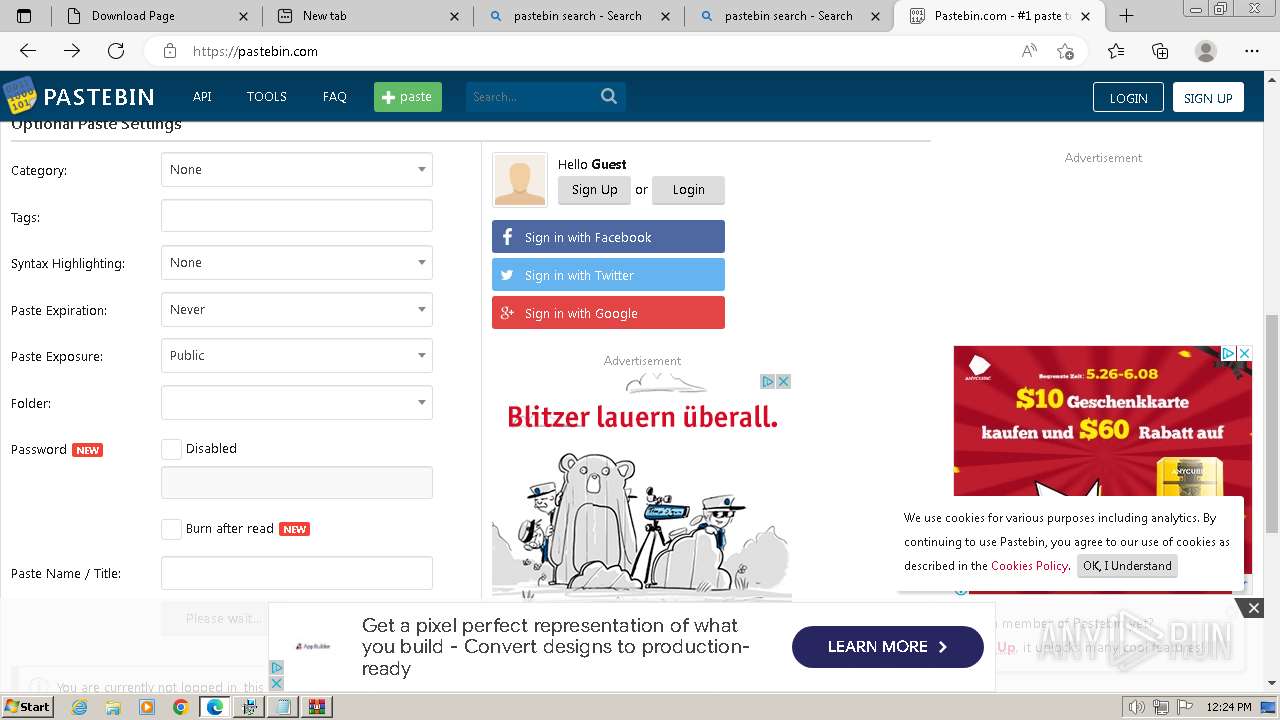Close the Download Page tab
Screen dimensions: 1280x720
[x=245, y=16]
